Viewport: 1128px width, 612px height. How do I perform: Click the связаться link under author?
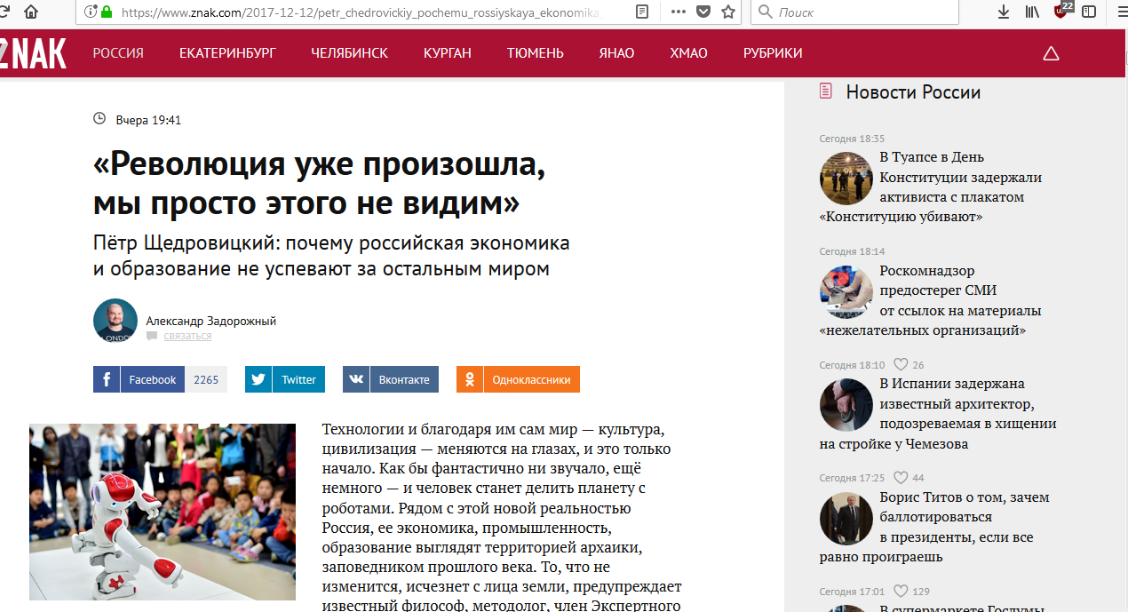point(188,336)
